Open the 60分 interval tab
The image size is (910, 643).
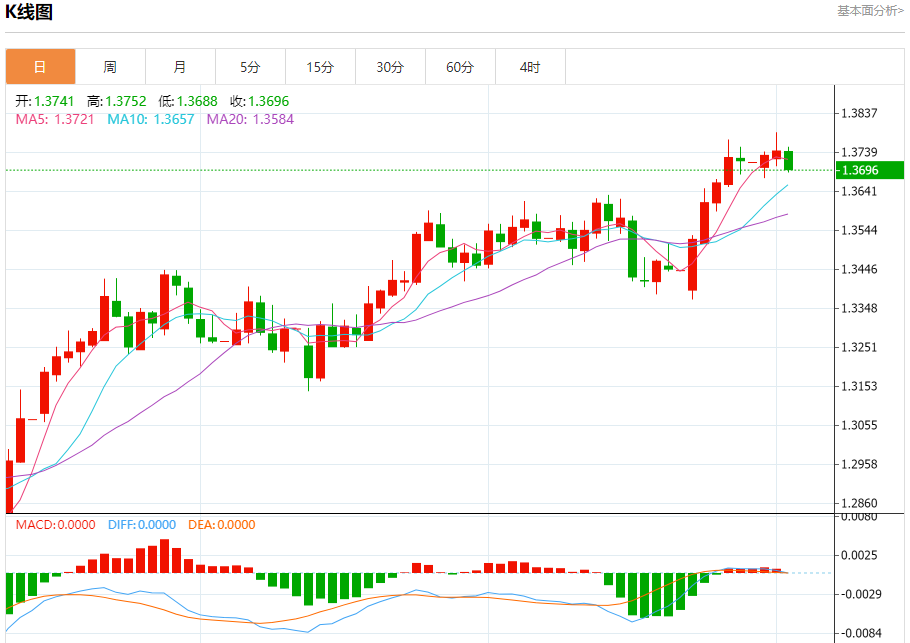tap(460, 67)
